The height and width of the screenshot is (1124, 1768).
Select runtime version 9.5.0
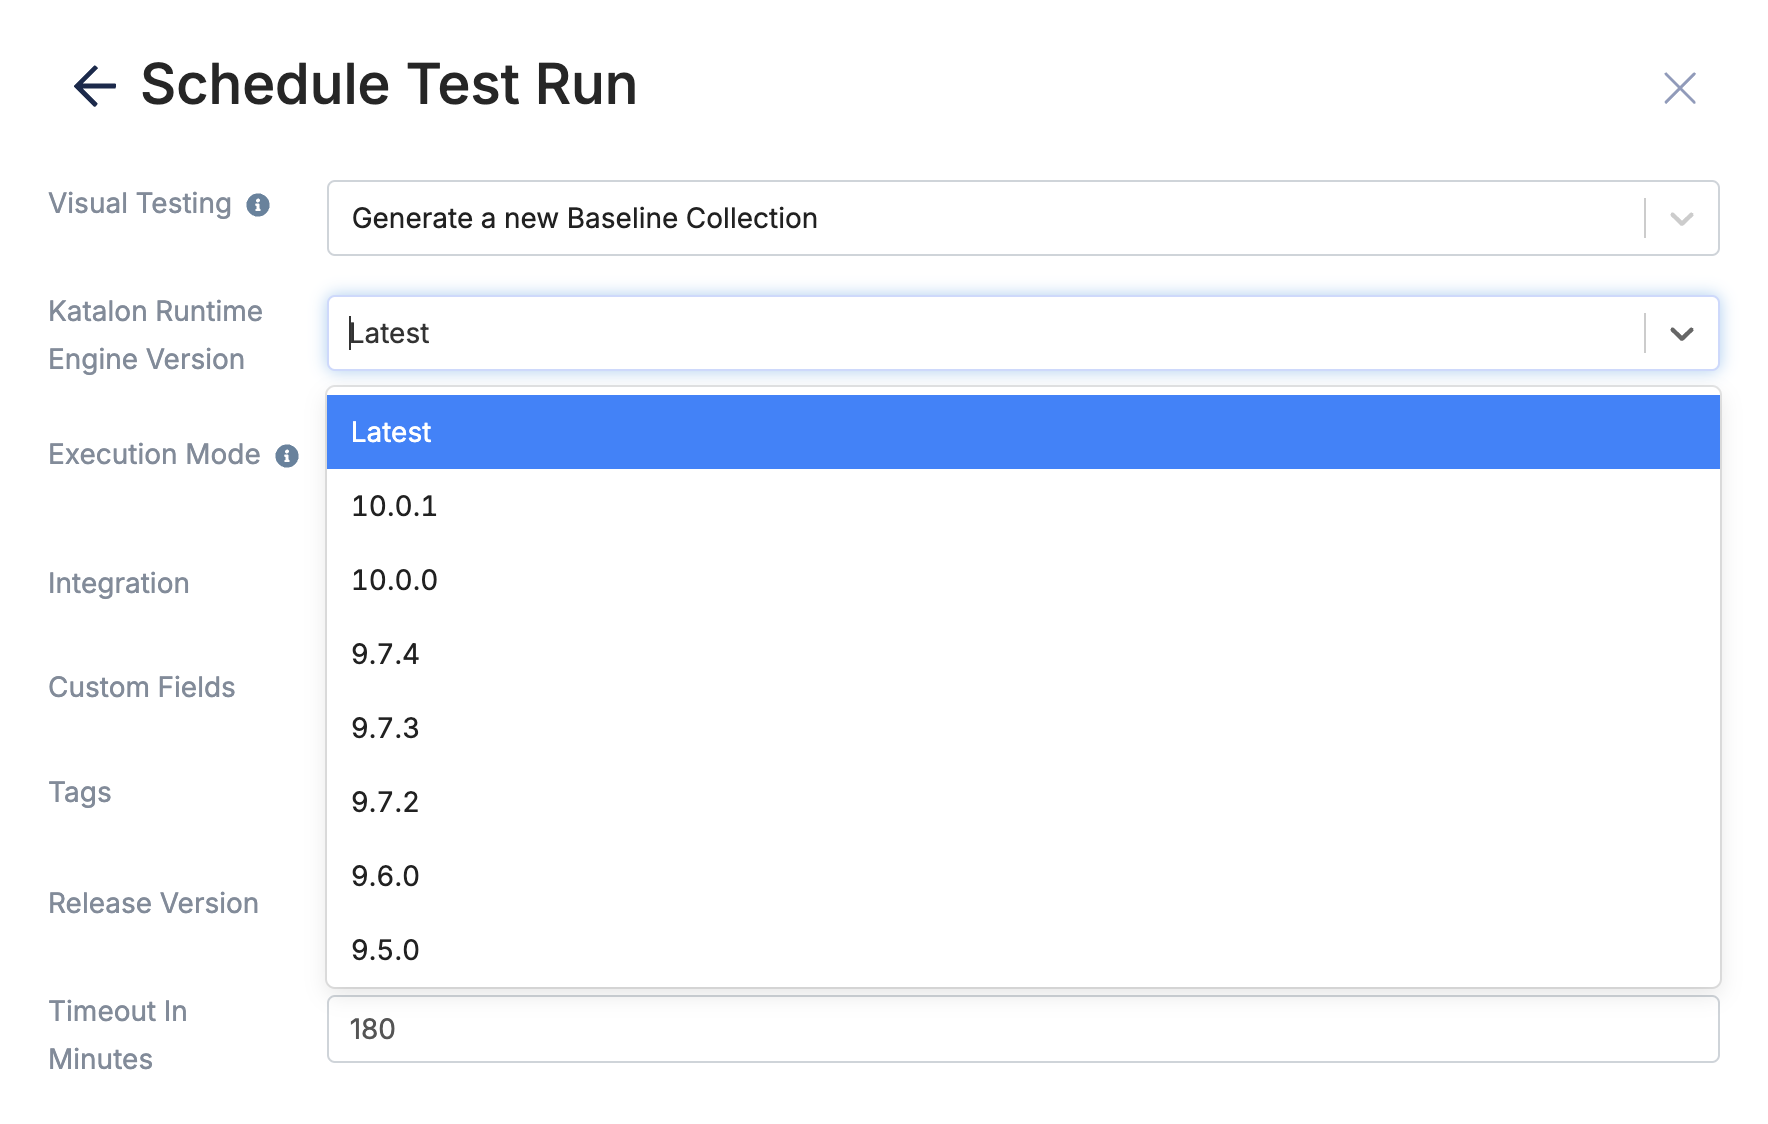(1023, 950)
